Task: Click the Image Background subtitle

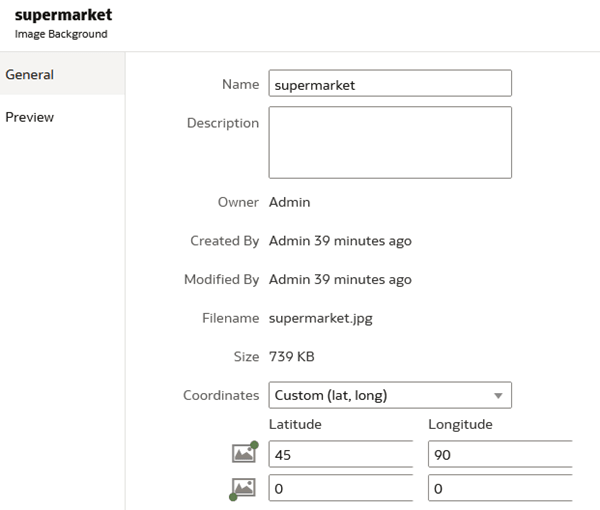Action: click(61, 34)
